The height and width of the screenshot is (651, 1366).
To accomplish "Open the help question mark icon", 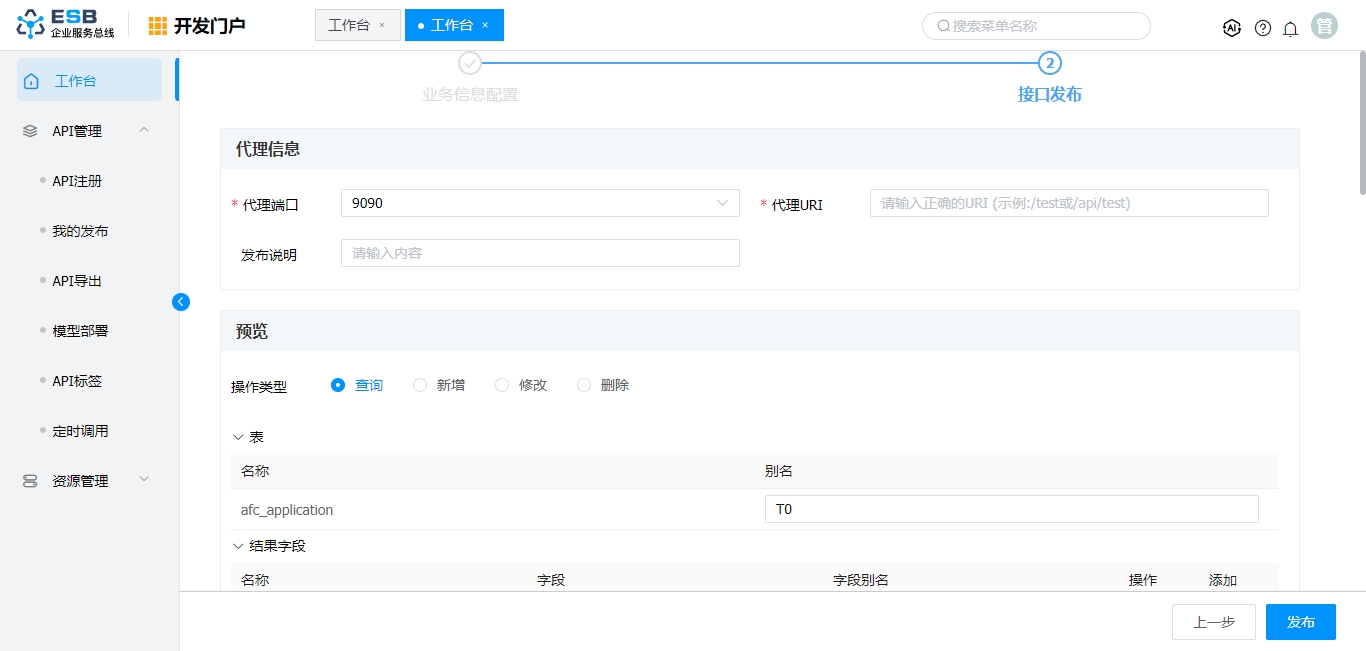I will coord(1263,28).
